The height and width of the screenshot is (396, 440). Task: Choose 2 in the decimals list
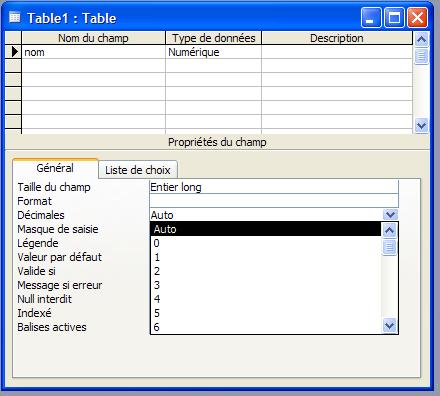pyautogui.click(x=266, y=271)
